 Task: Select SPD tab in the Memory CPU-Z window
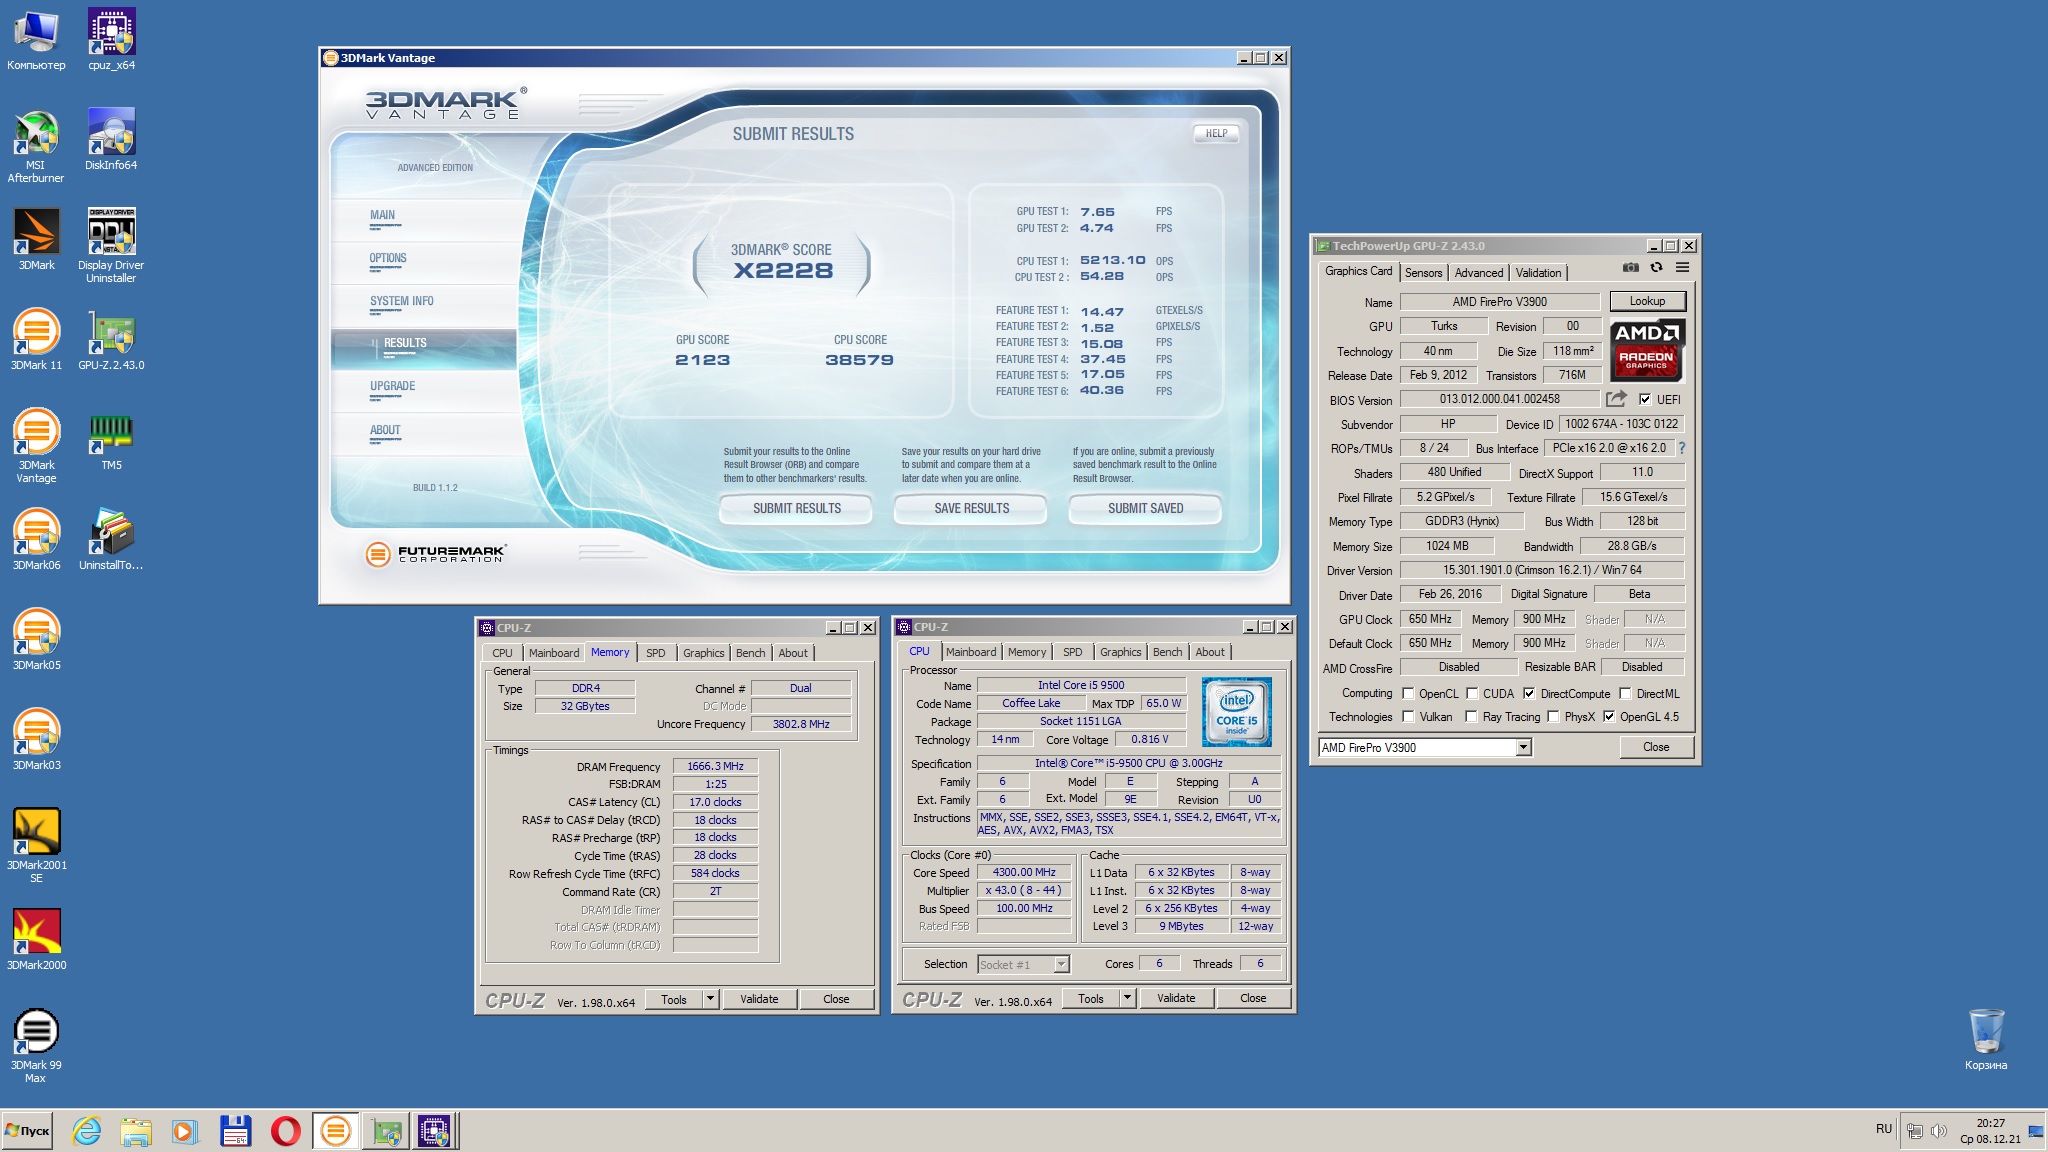click(655, 653)
